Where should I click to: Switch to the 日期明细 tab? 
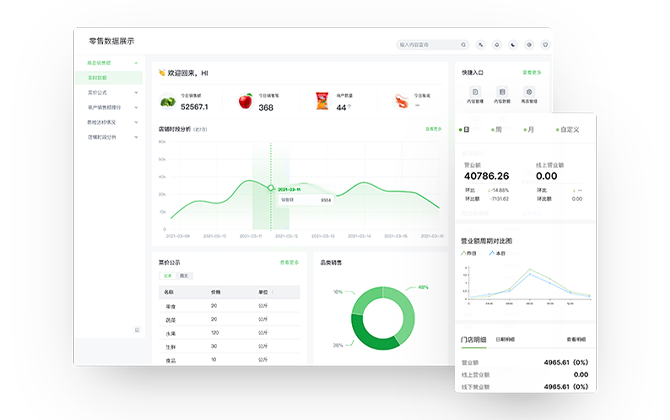coord(507,340)
